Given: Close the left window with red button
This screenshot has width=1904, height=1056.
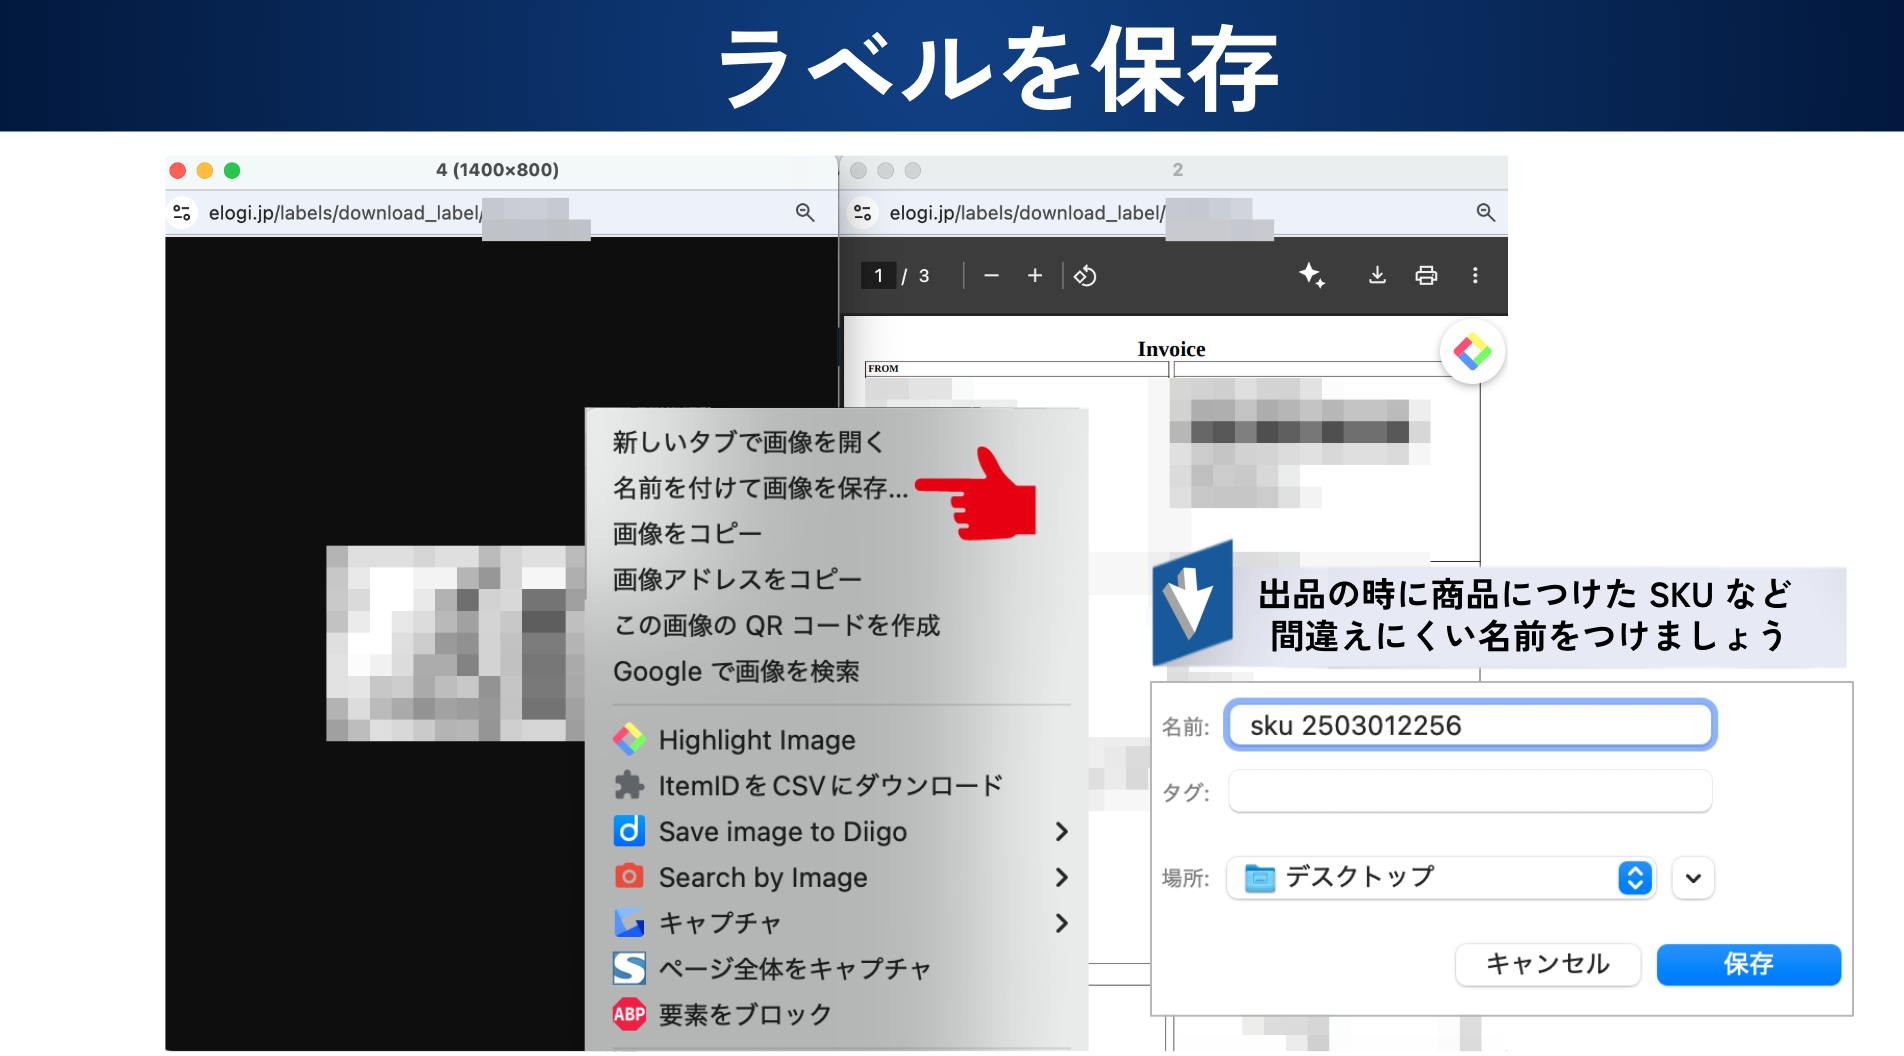Looking at the screenshot, I should 178,171.
